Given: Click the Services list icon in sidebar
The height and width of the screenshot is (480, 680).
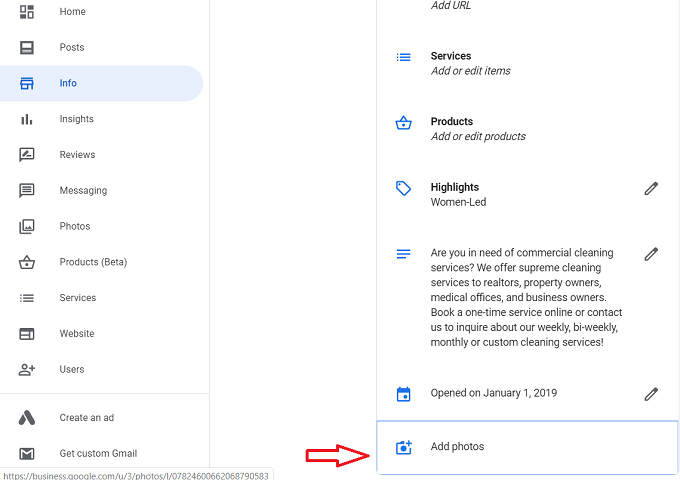Looking at the screenshot, I should (x=27, y=298).
